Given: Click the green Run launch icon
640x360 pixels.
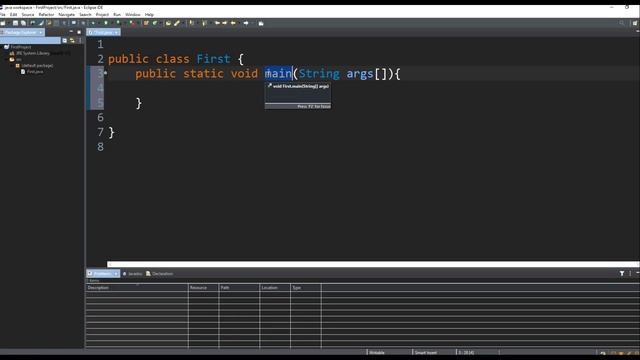Looking at the screenshot, I should click(x=106, y=23).
